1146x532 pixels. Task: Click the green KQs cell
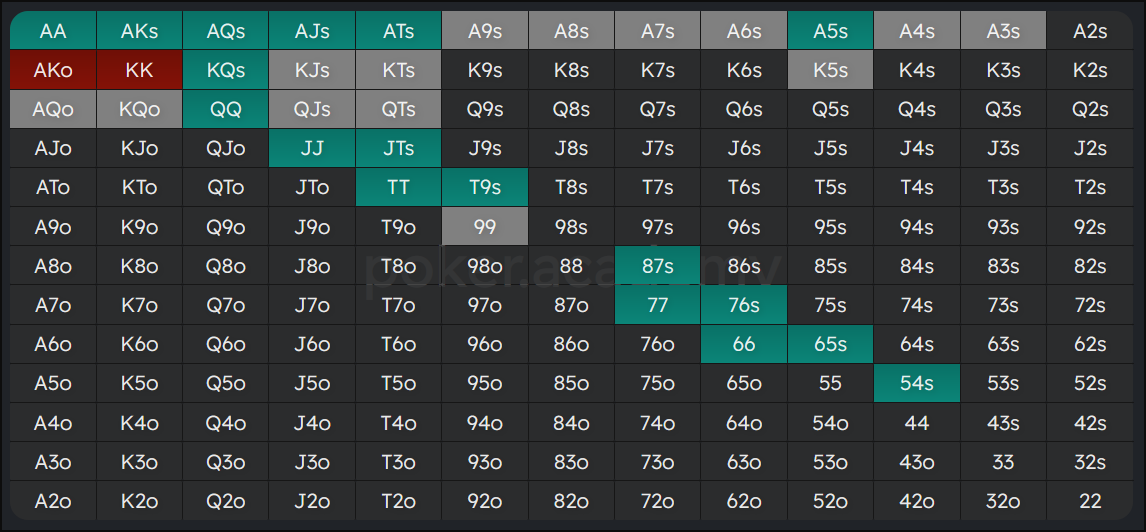[x=226, y=70]
